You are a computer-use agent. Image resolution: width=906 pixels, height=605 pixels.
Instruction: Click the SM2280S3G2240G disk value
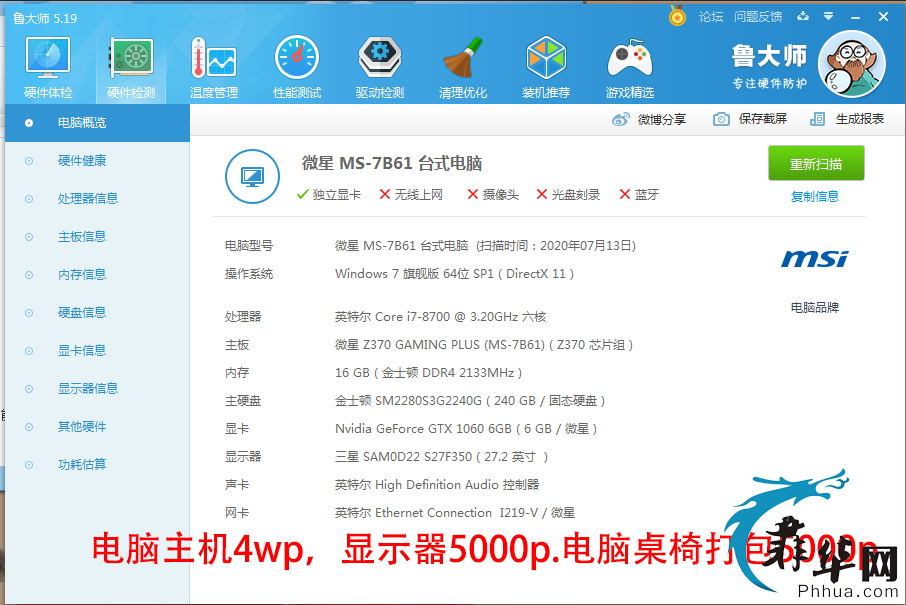click(x=470, y=400)
